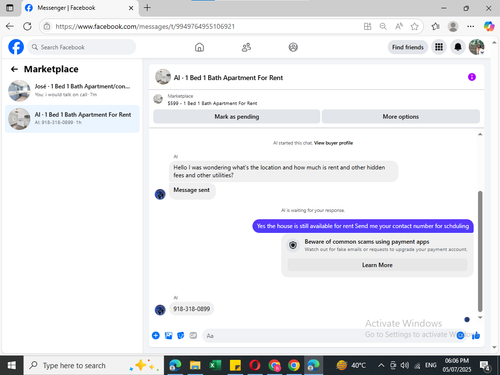This screenshot has height=375, width=500.
Task: Open the browser Favorites list icon
Action: tap(435, 26)
